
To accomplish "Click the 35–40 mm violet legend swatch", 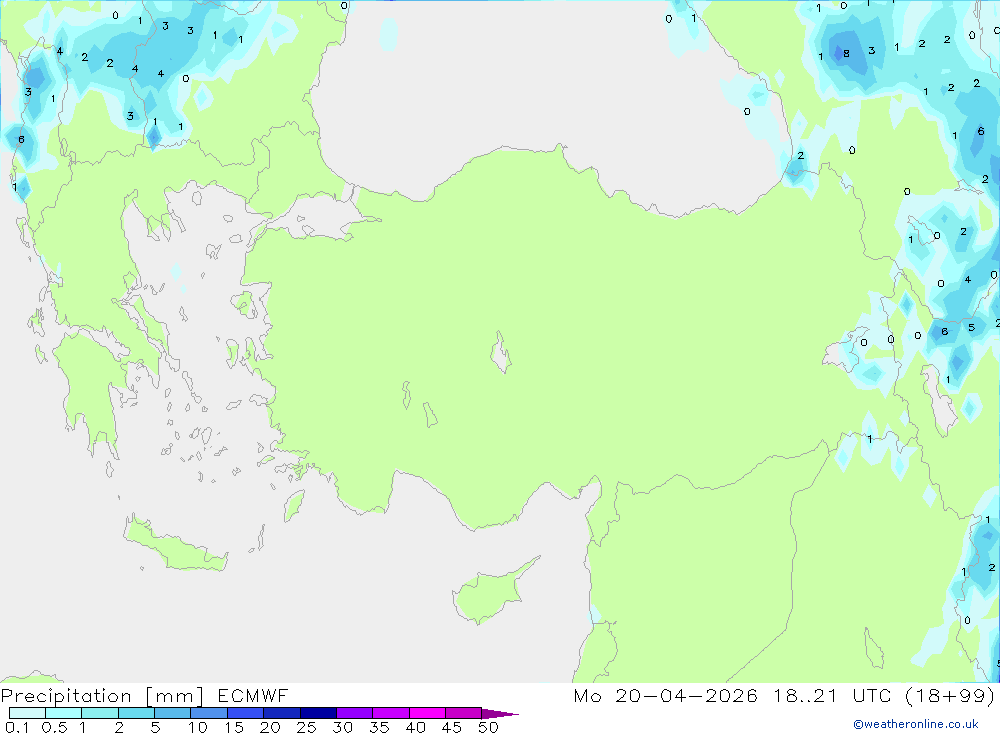I will coord(391,713).
